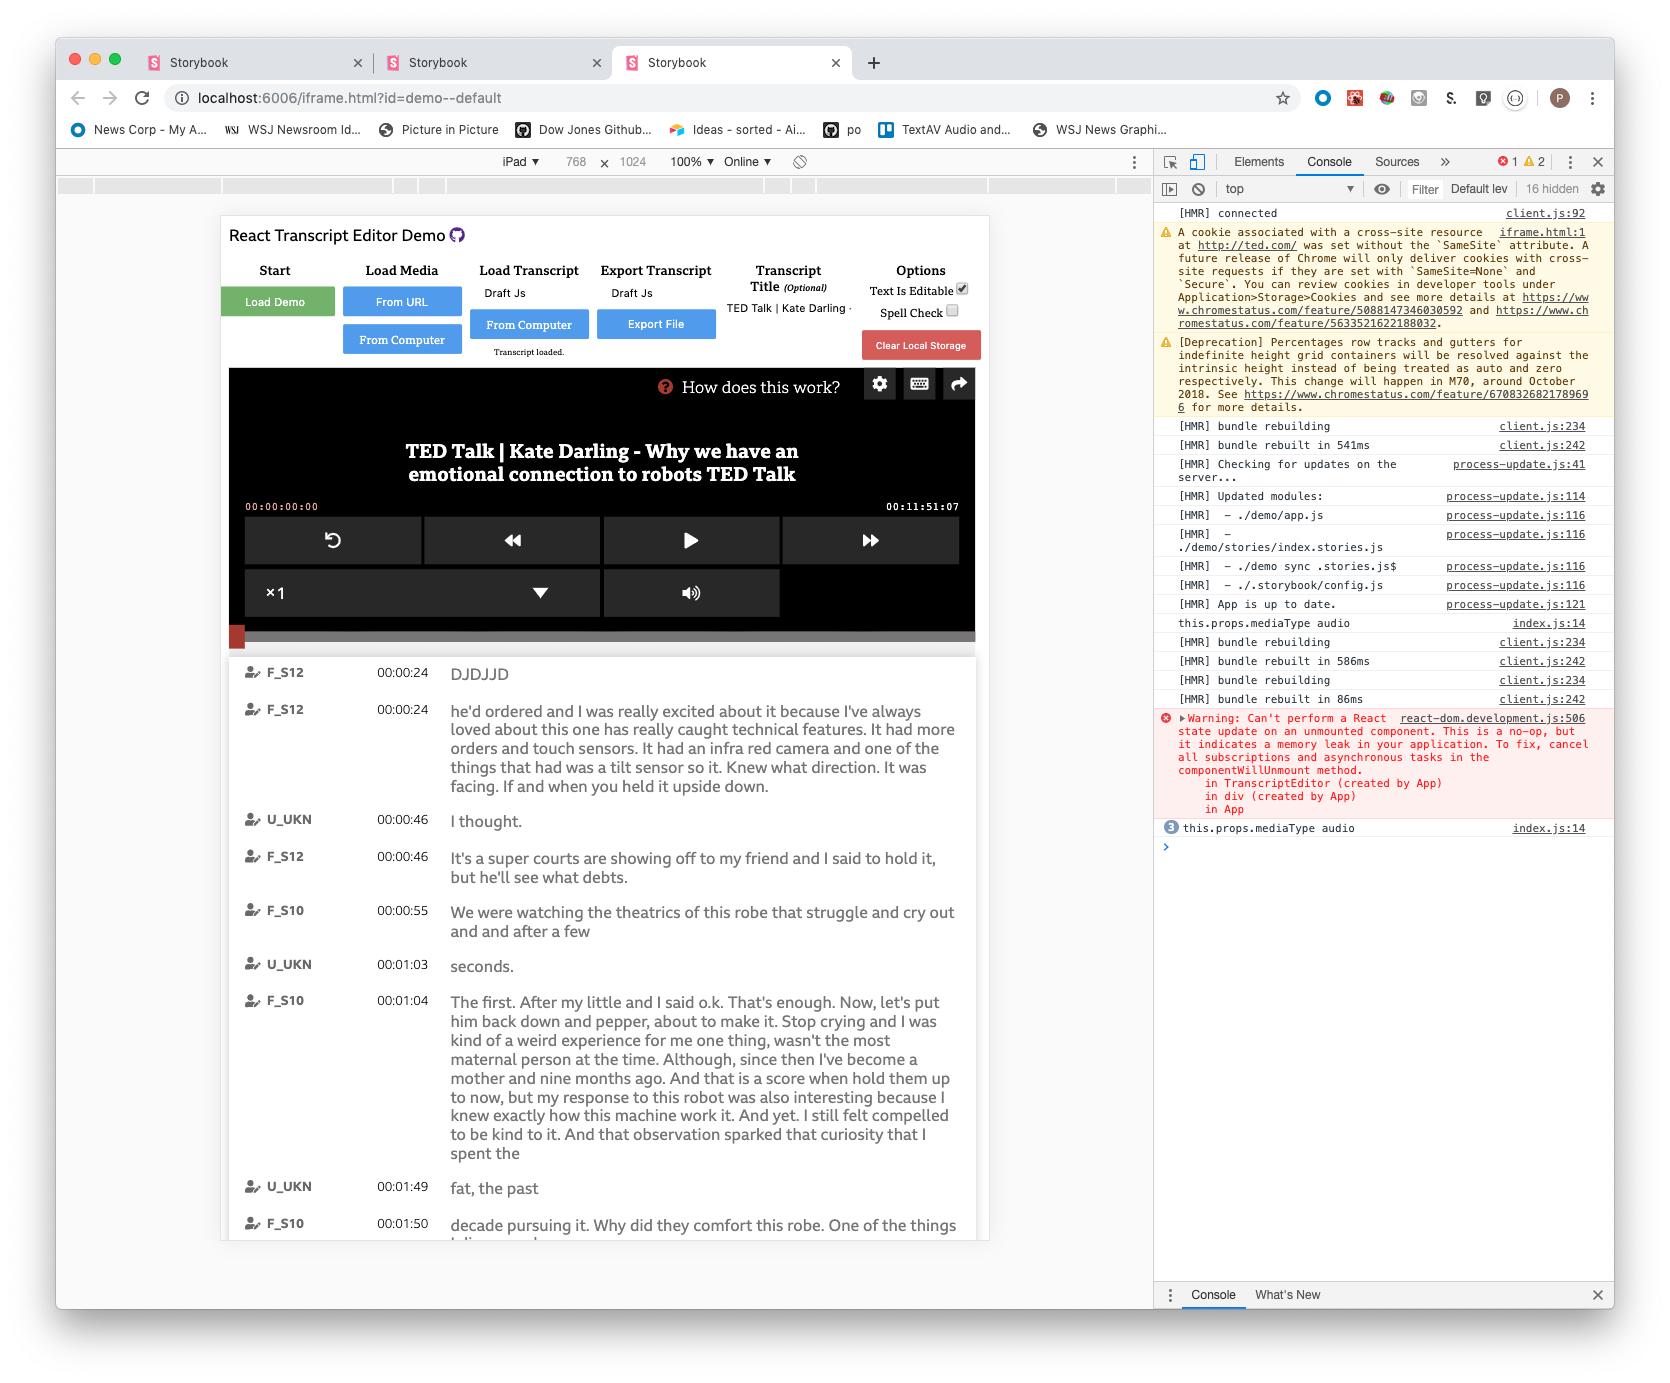Click the inspect element icon in DevTools
The width and height of the screenshot is (1670, 1383).
pos(1170,162)
